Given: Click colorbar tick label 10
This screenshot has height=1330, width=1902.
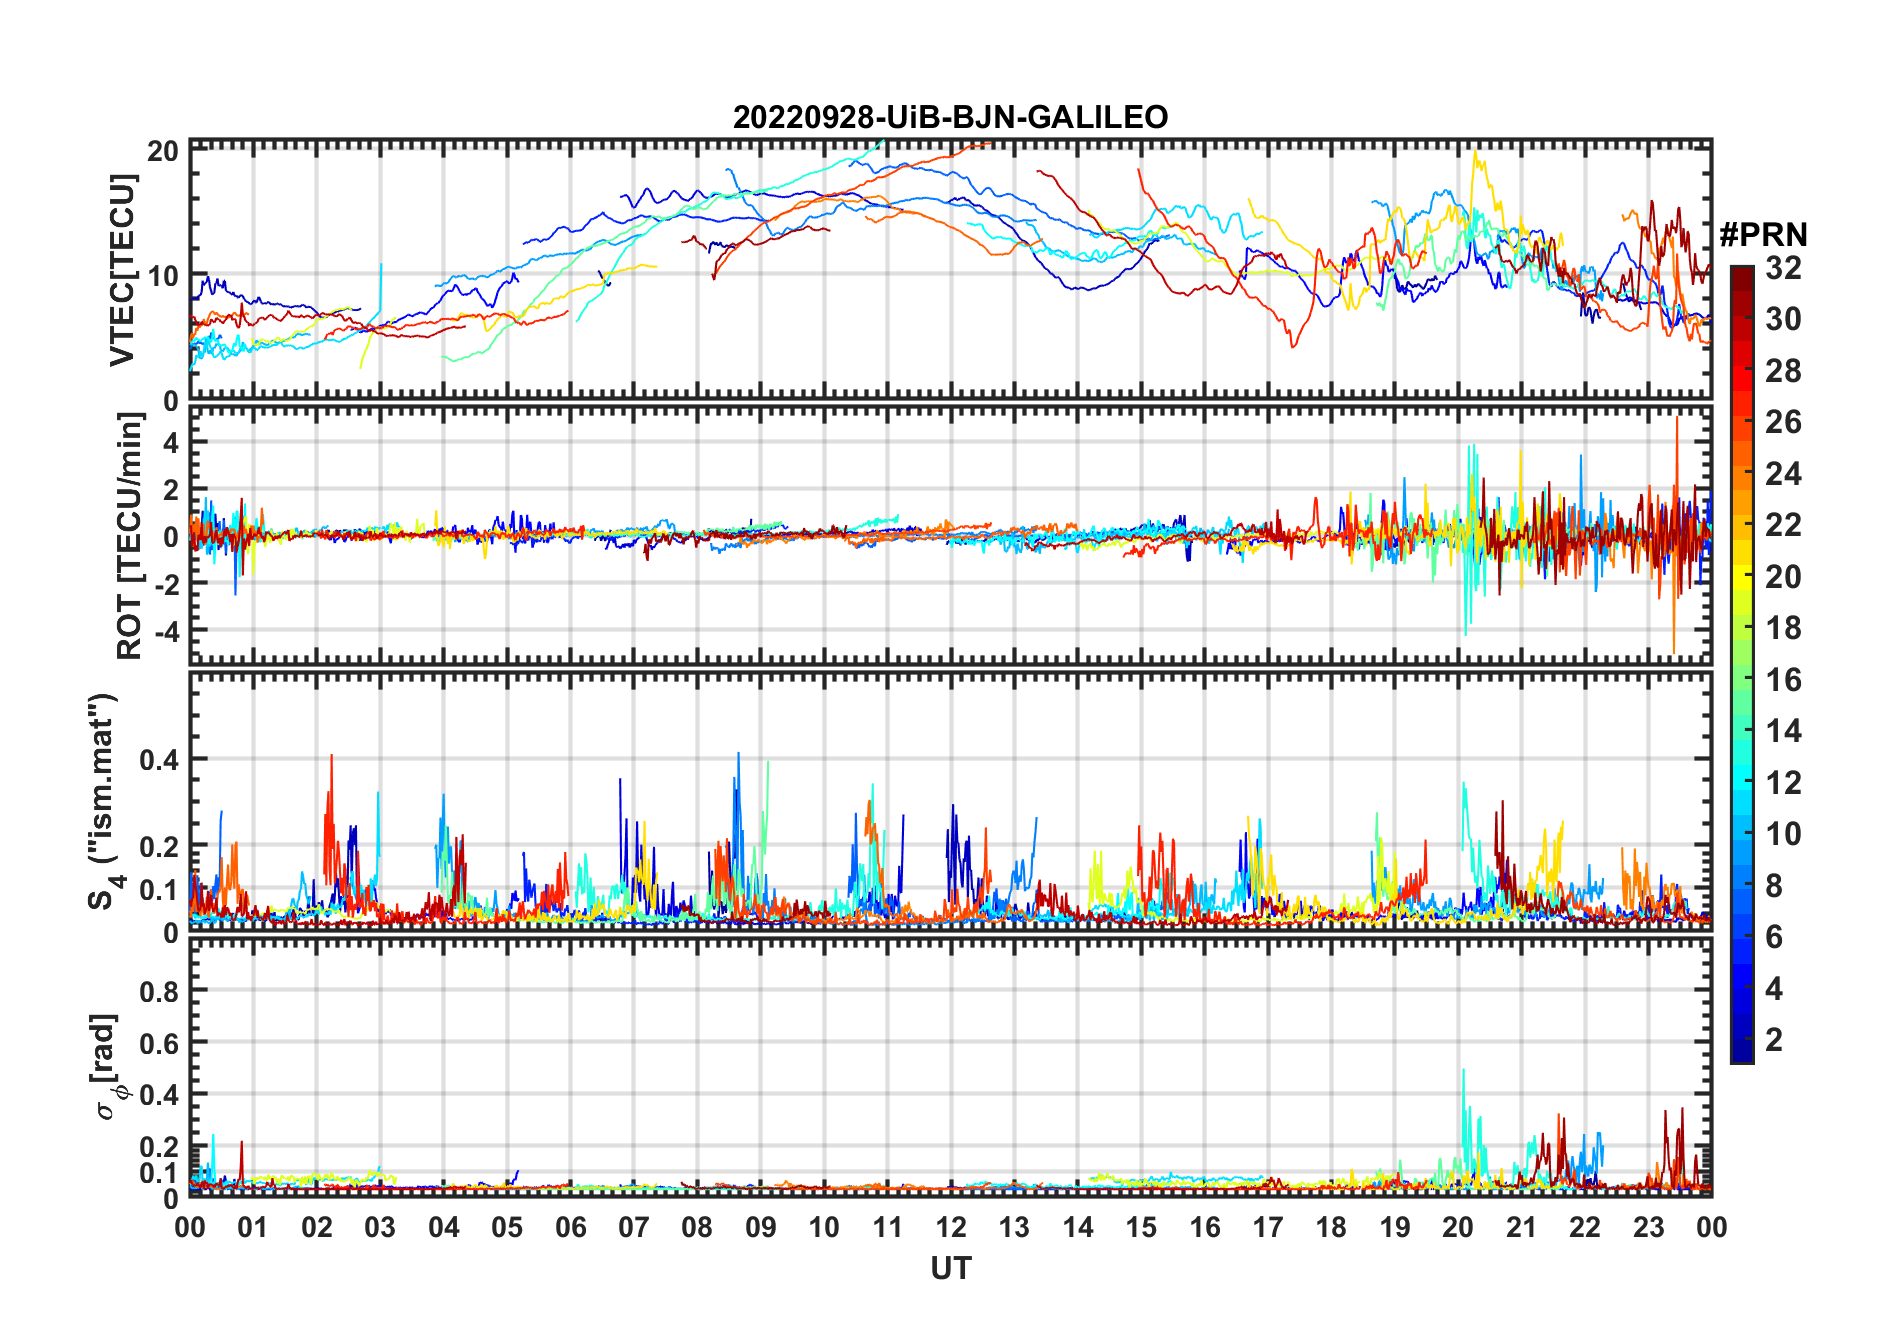Looking at the screenshot, I should click(x=1782, y=834).
